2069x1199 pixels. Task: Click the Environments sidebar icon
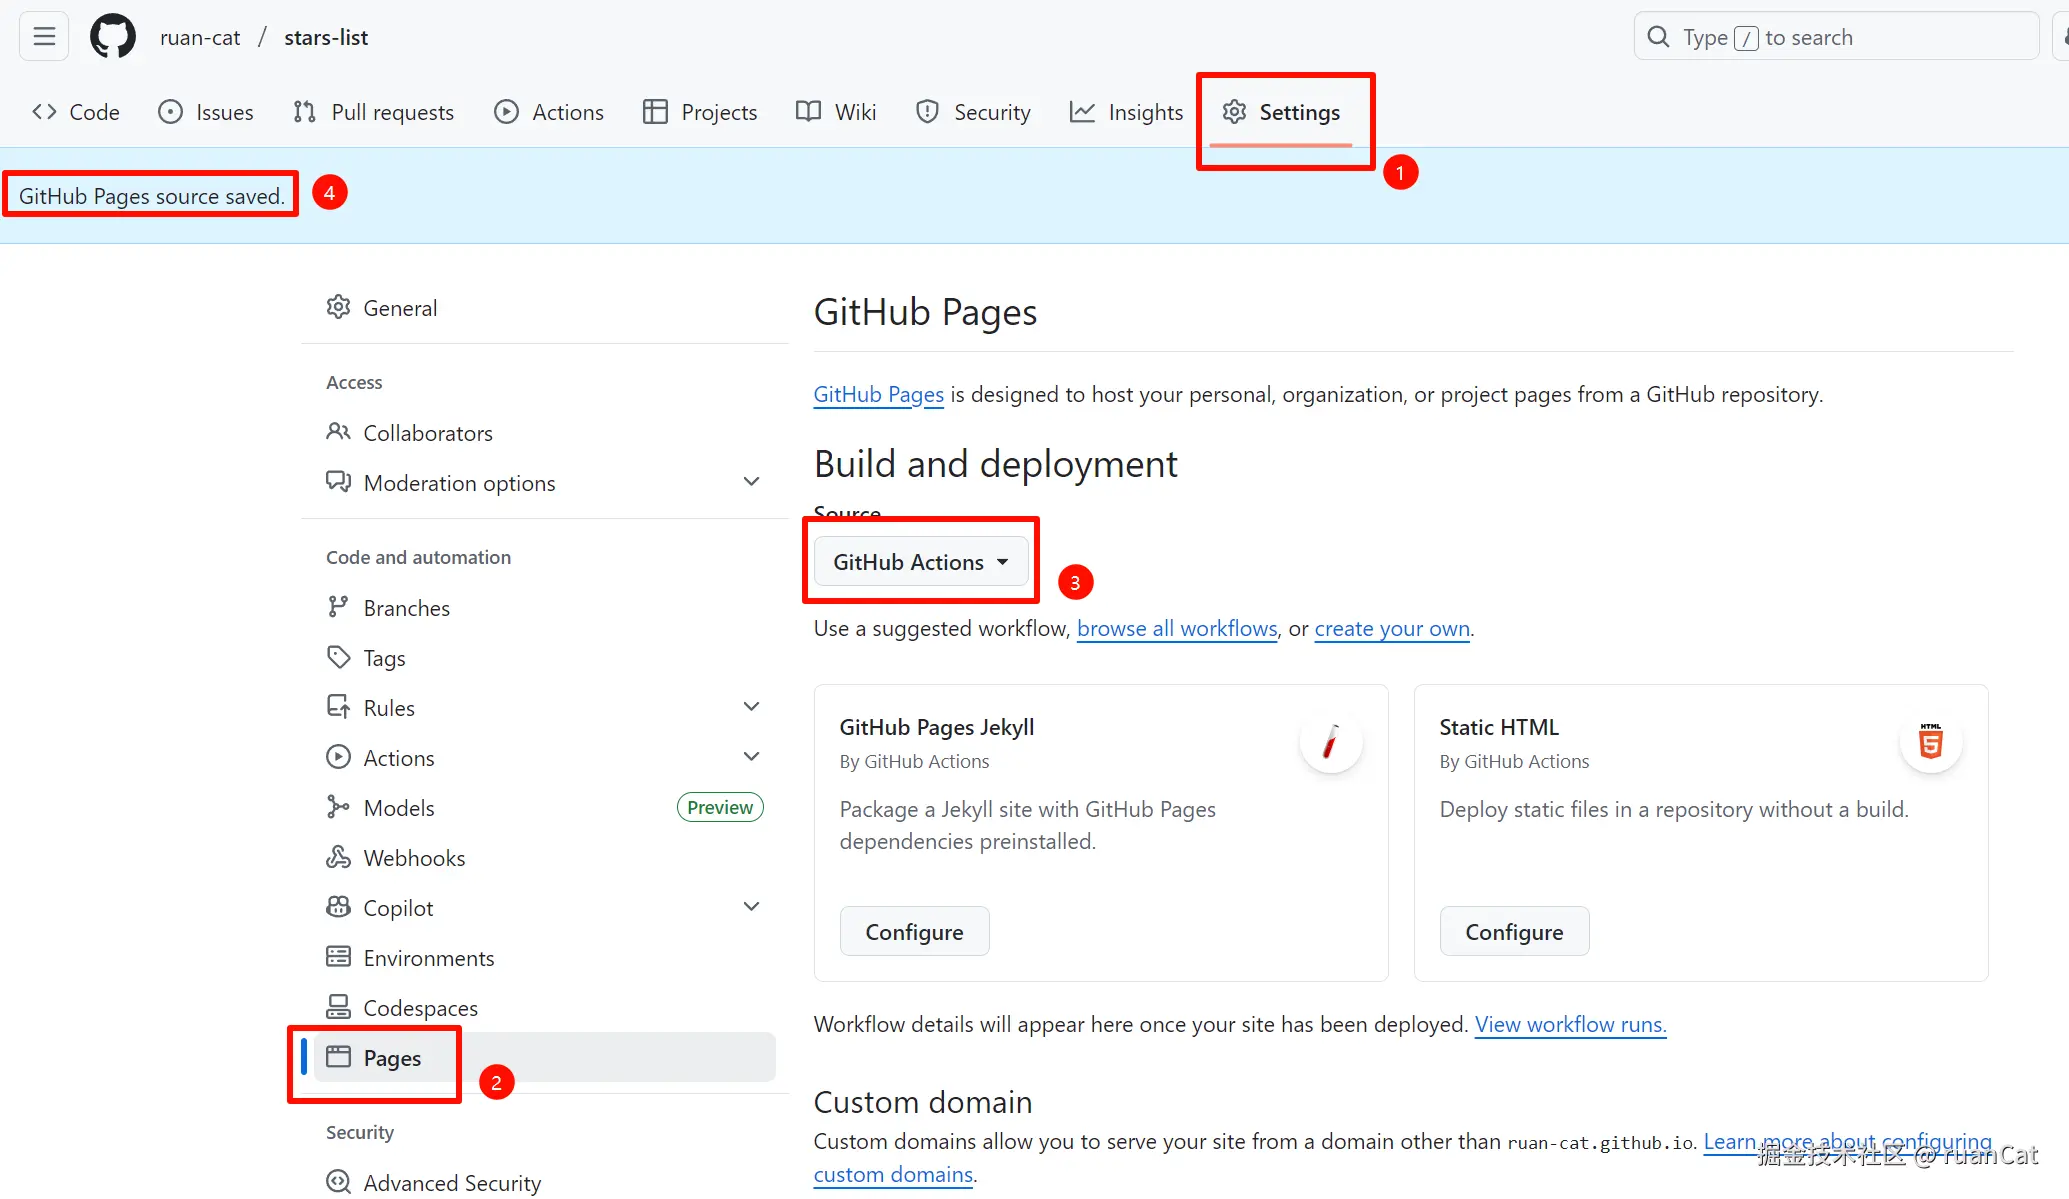[x=338, y=957]
